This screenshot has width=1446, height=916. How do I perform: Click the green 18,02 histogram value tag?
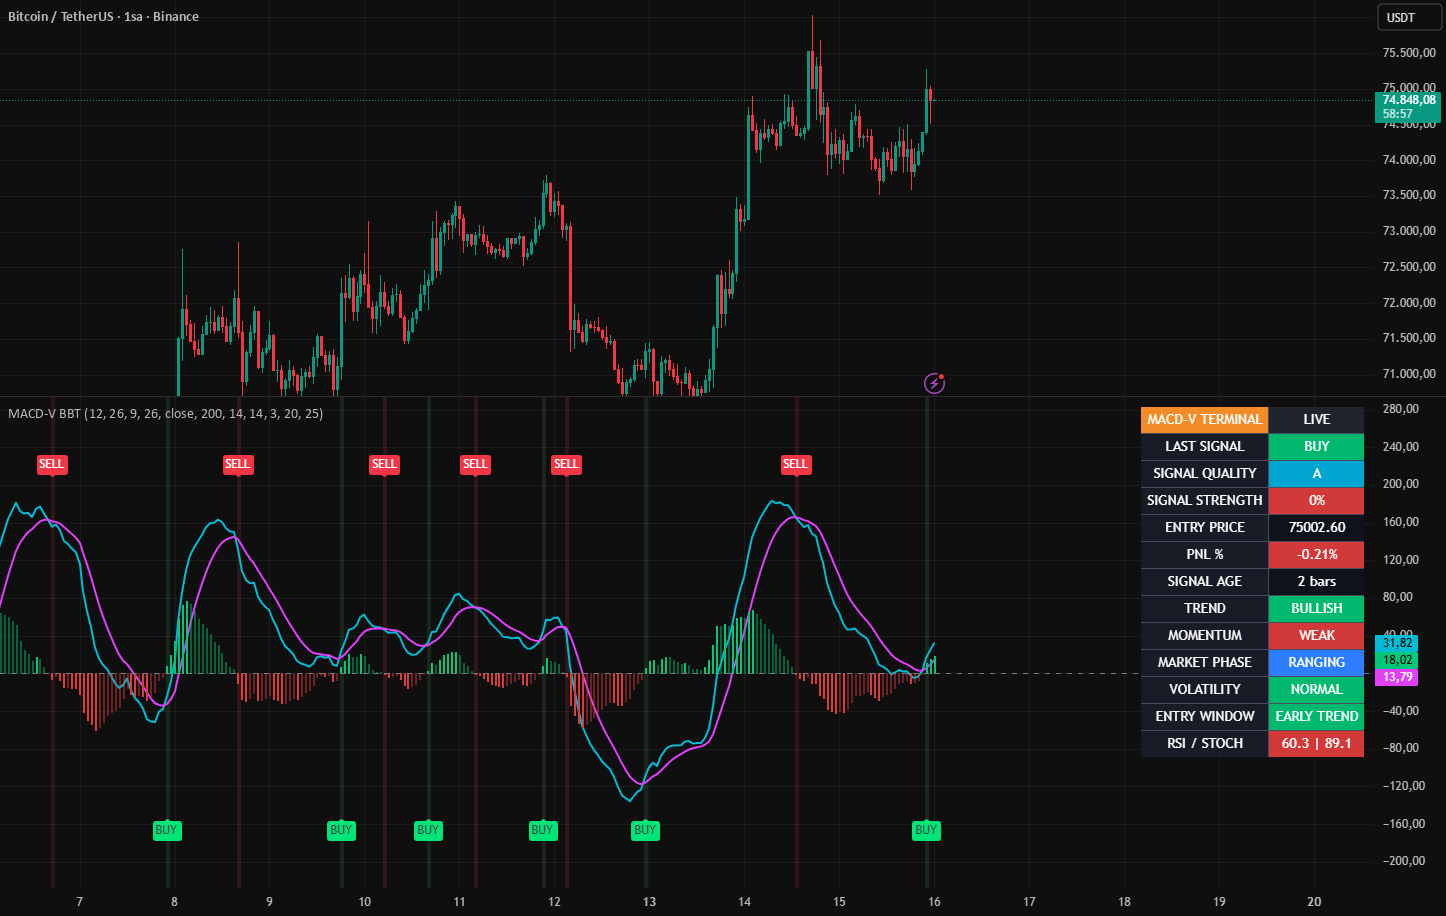[1397, 660]
